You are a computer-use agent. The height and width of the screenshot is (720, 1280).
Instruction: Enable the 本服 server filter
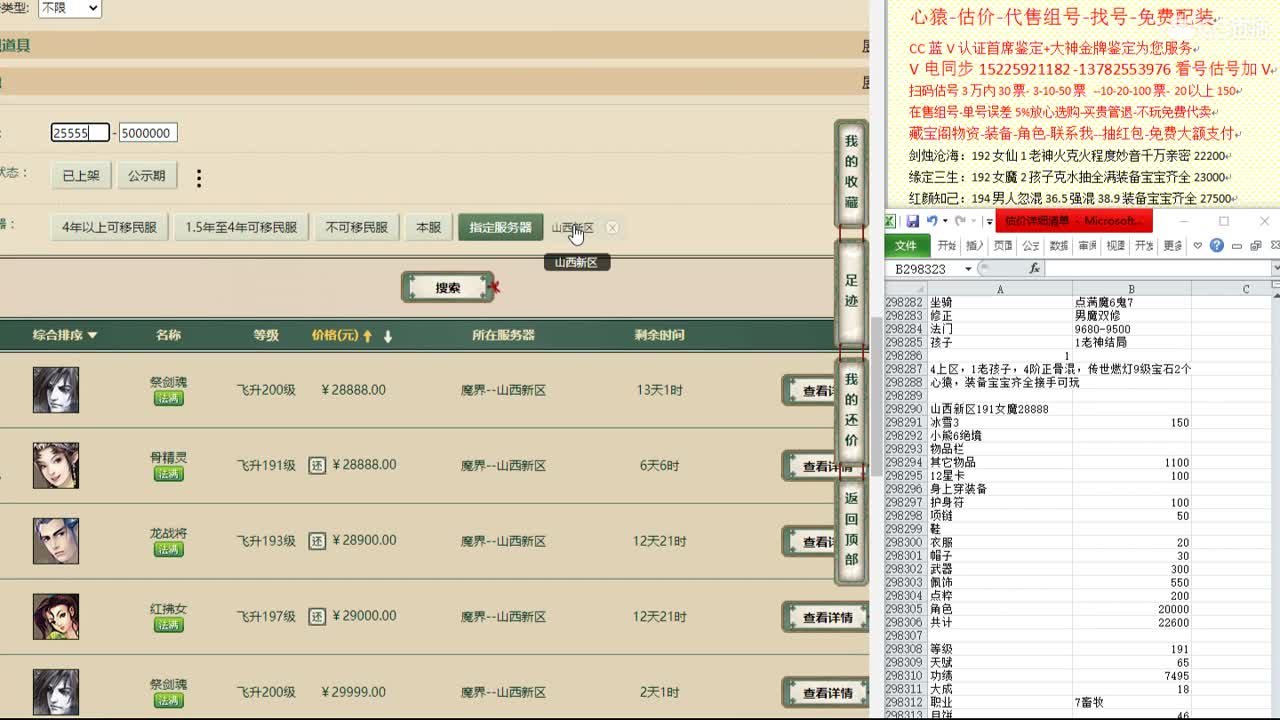click(x=428, y=227)
